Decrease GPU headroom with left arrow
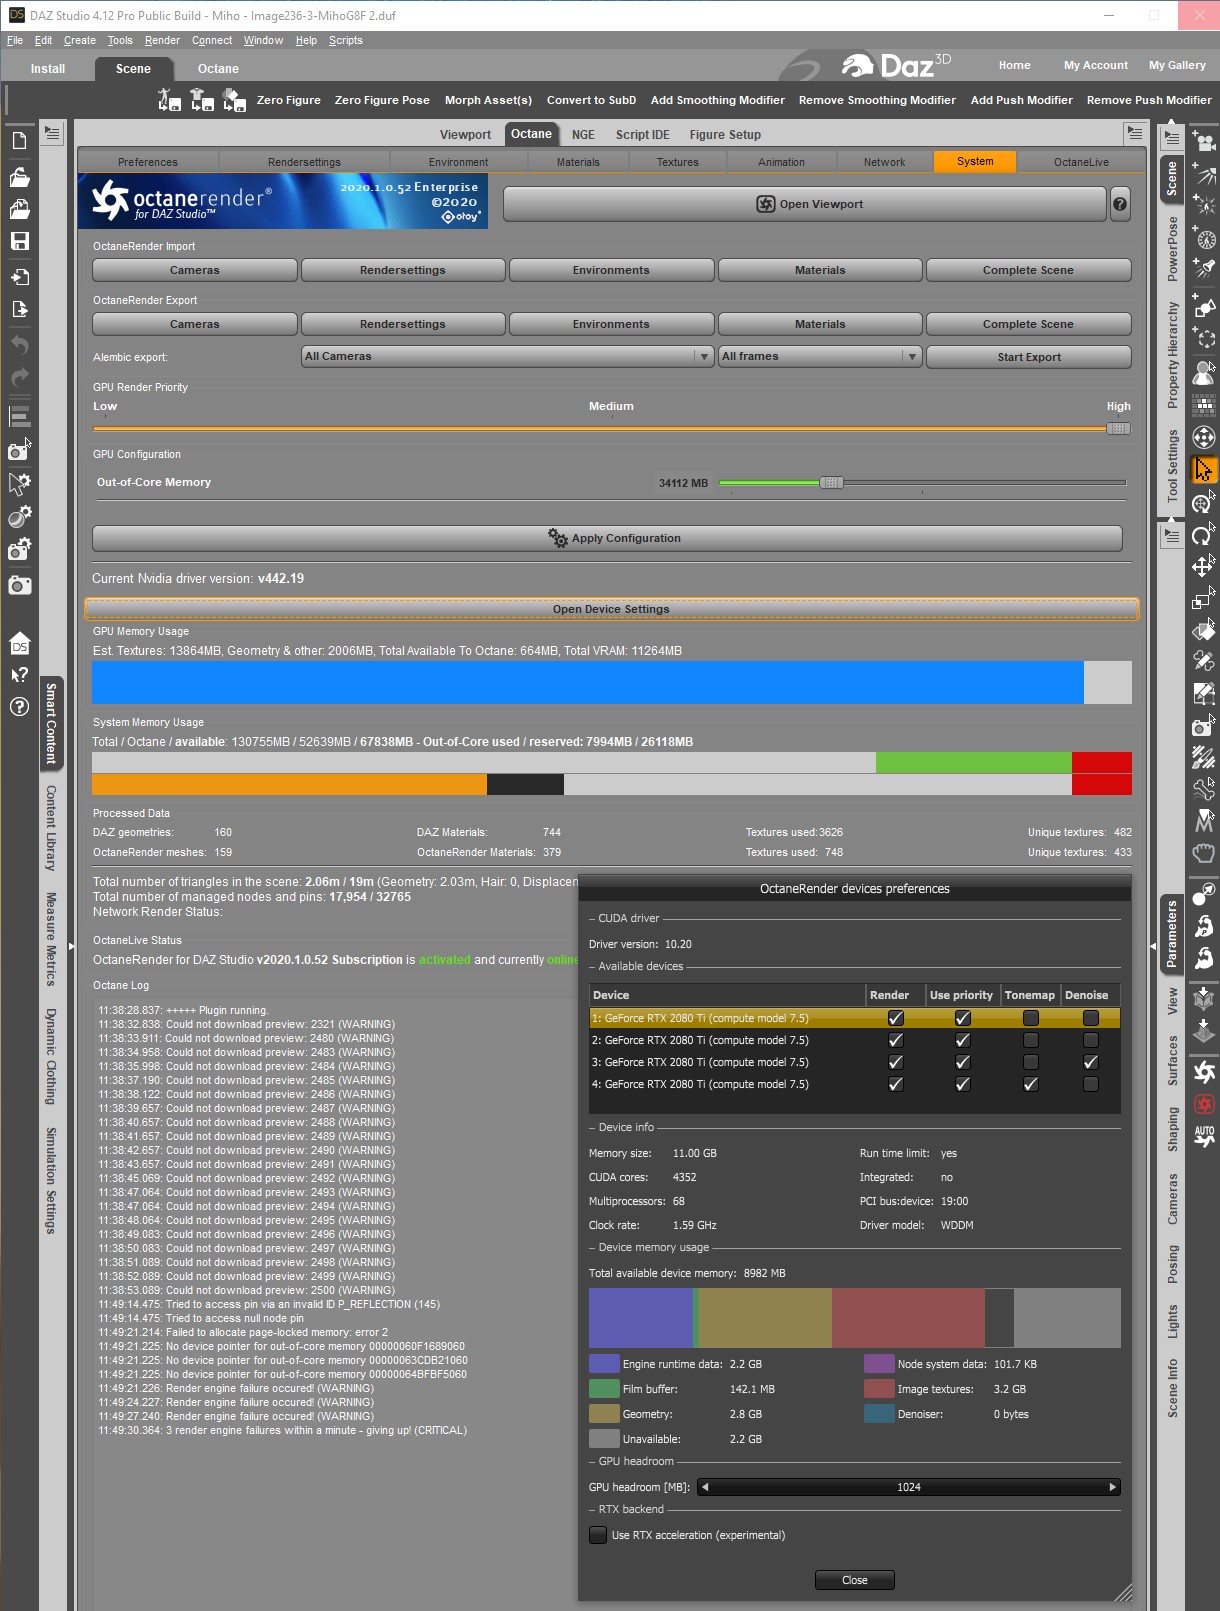 (x=705, y=1487)
